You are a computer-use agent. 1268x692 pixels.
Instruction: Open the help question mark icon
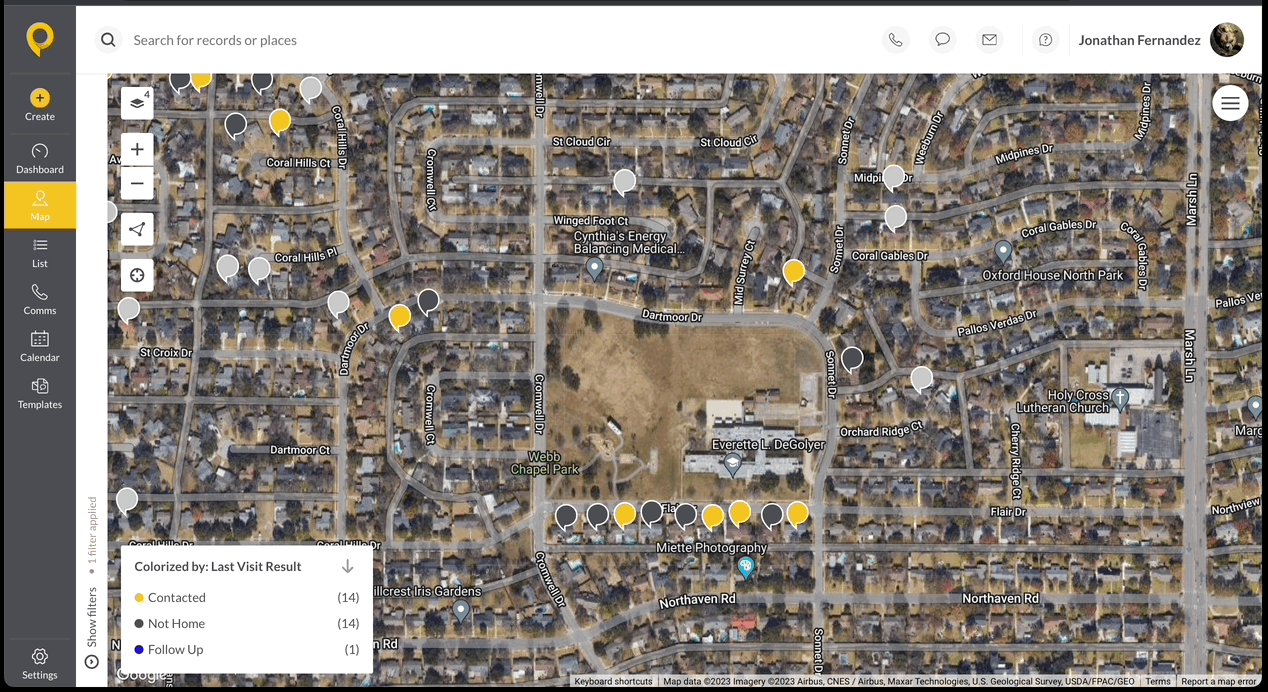click(1045, 40)
